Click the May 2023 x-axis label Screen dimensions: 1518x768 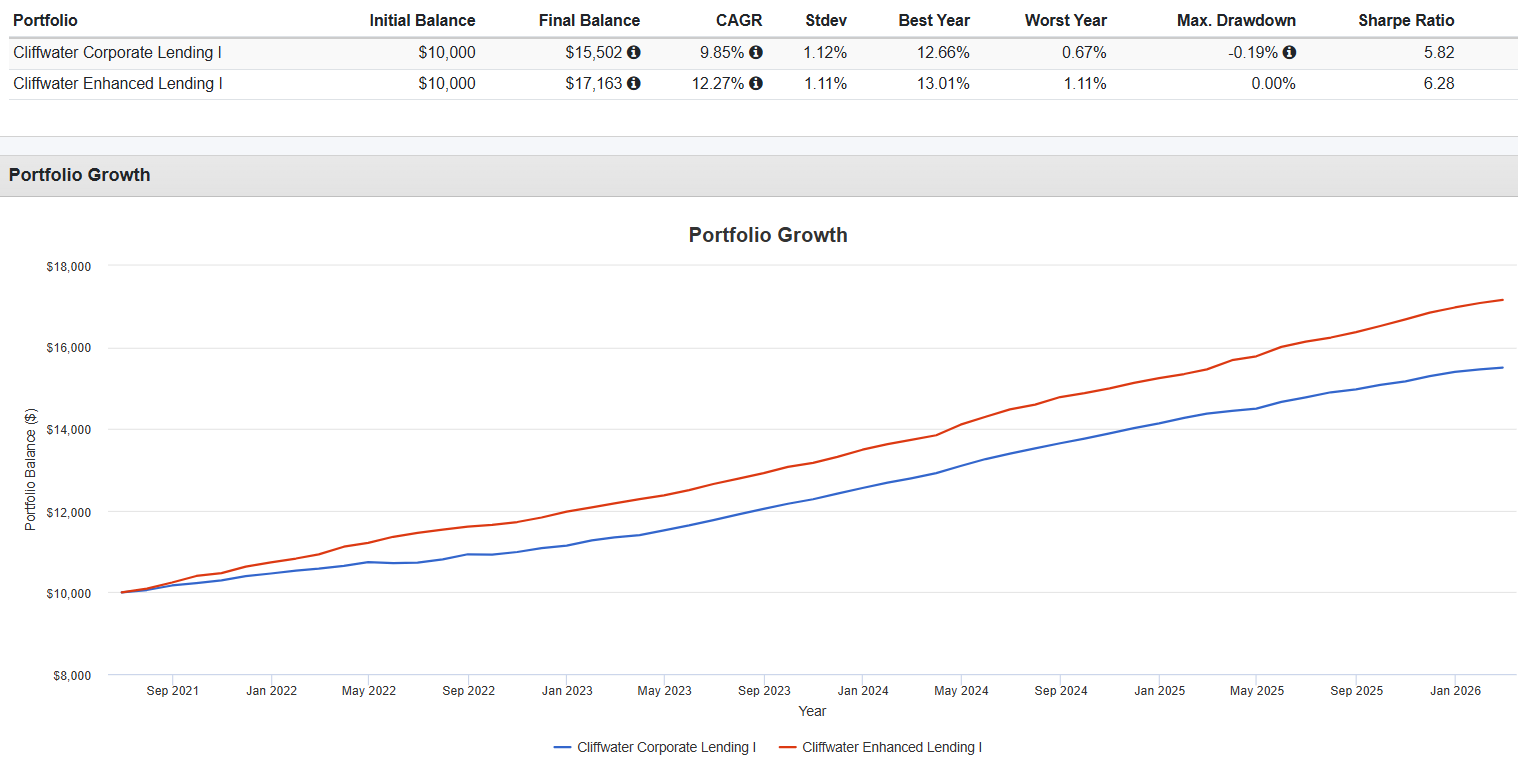click(665, 691)
